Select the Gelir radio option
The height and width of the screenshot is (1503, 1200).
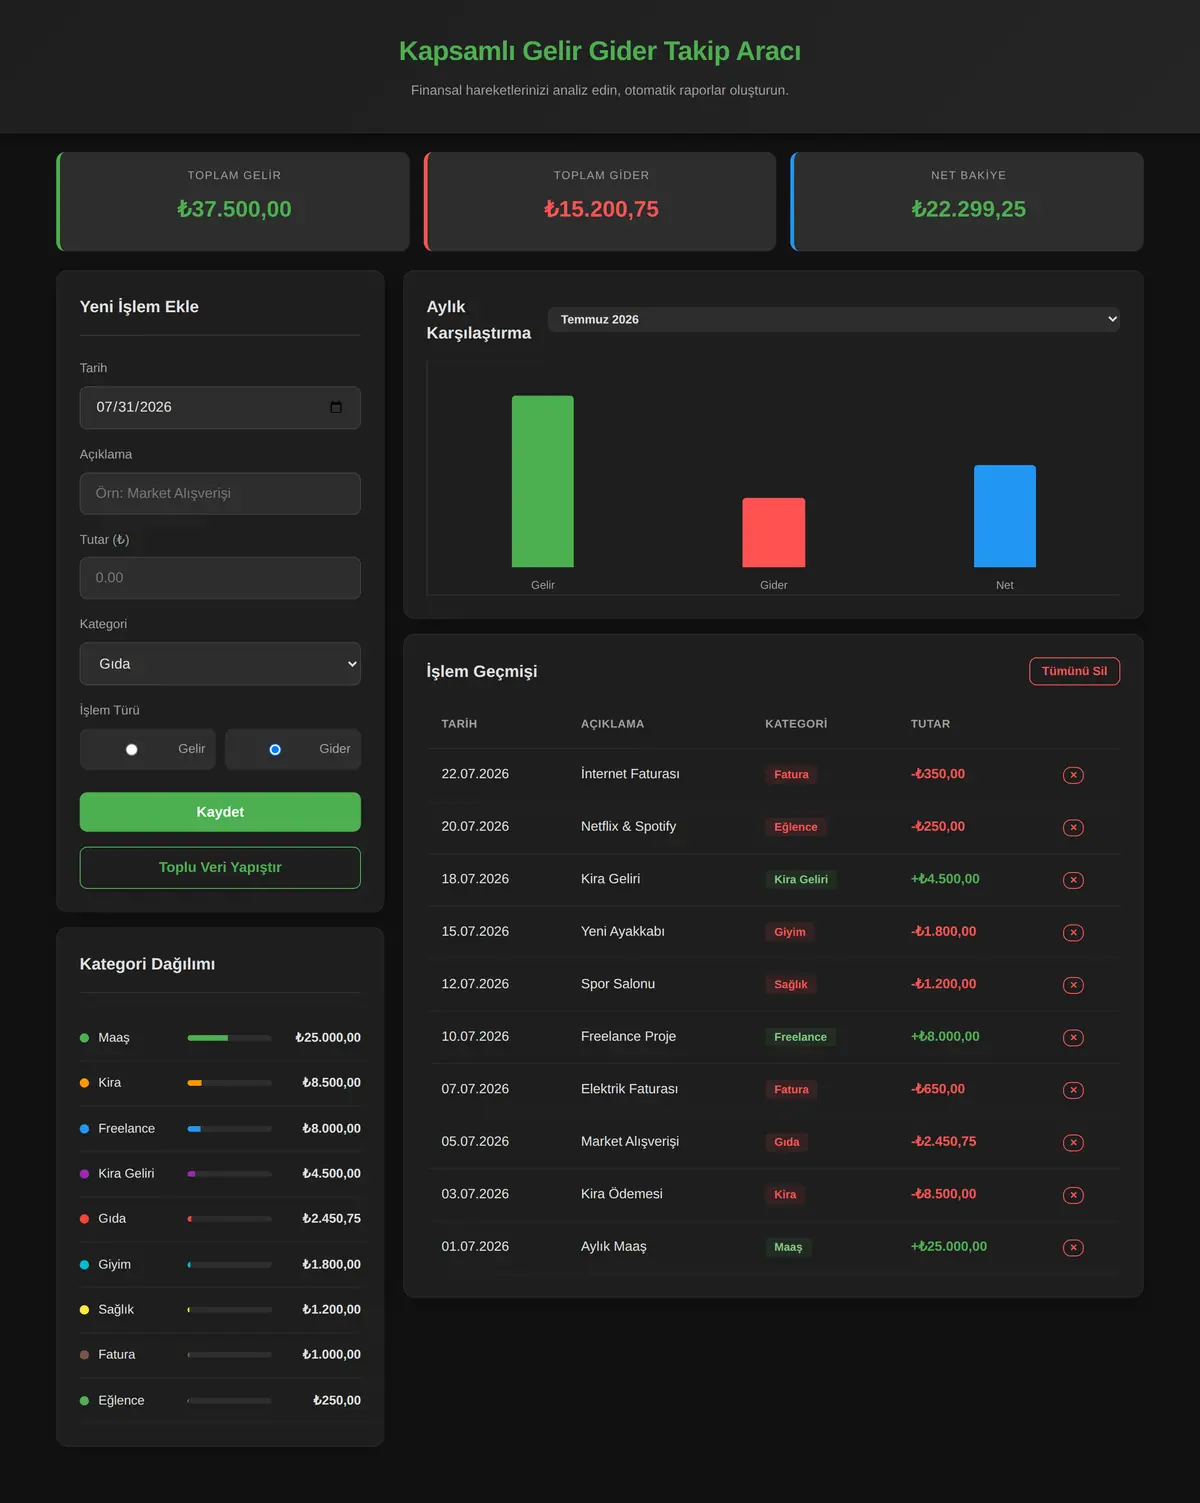pos(131,749)
